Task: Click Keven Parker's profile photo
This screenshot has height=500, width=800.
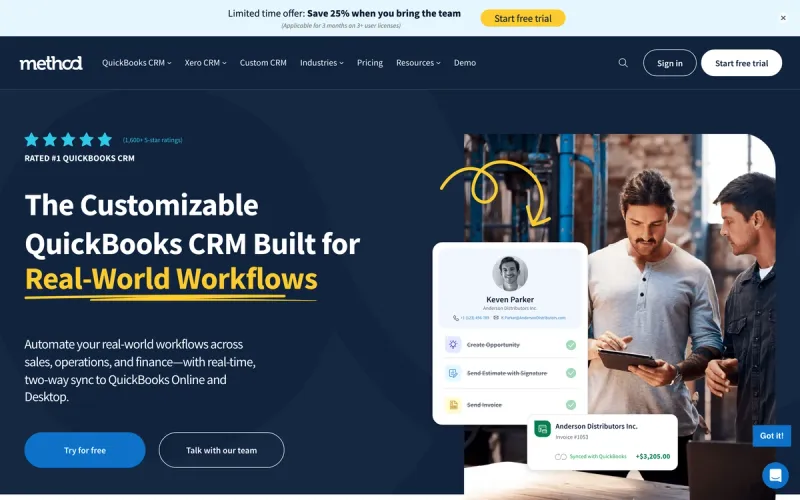Action: point(510,273)
